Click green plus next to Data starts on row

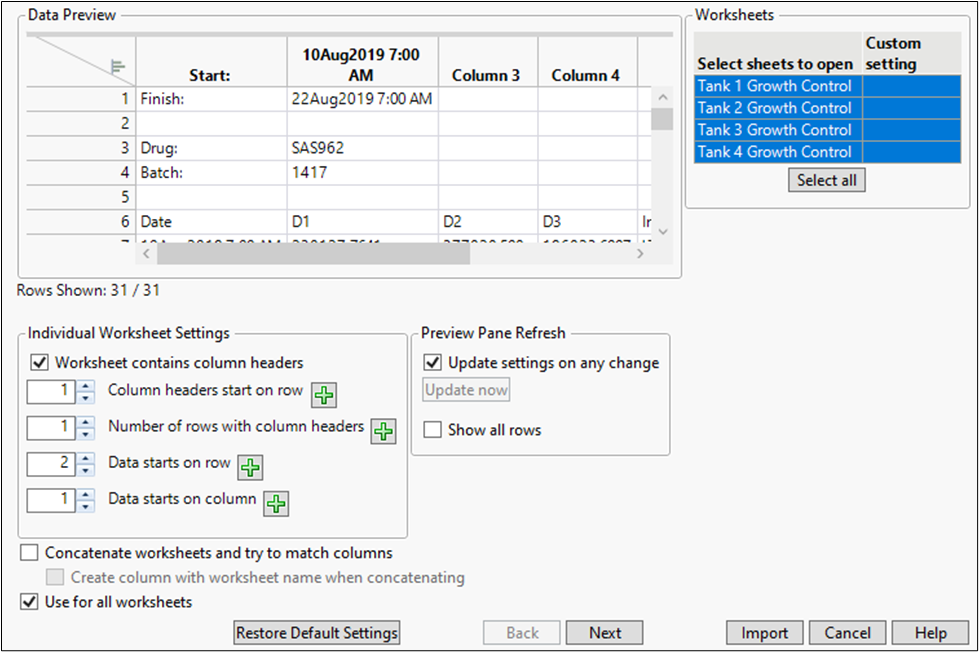(x=250, y=467)
